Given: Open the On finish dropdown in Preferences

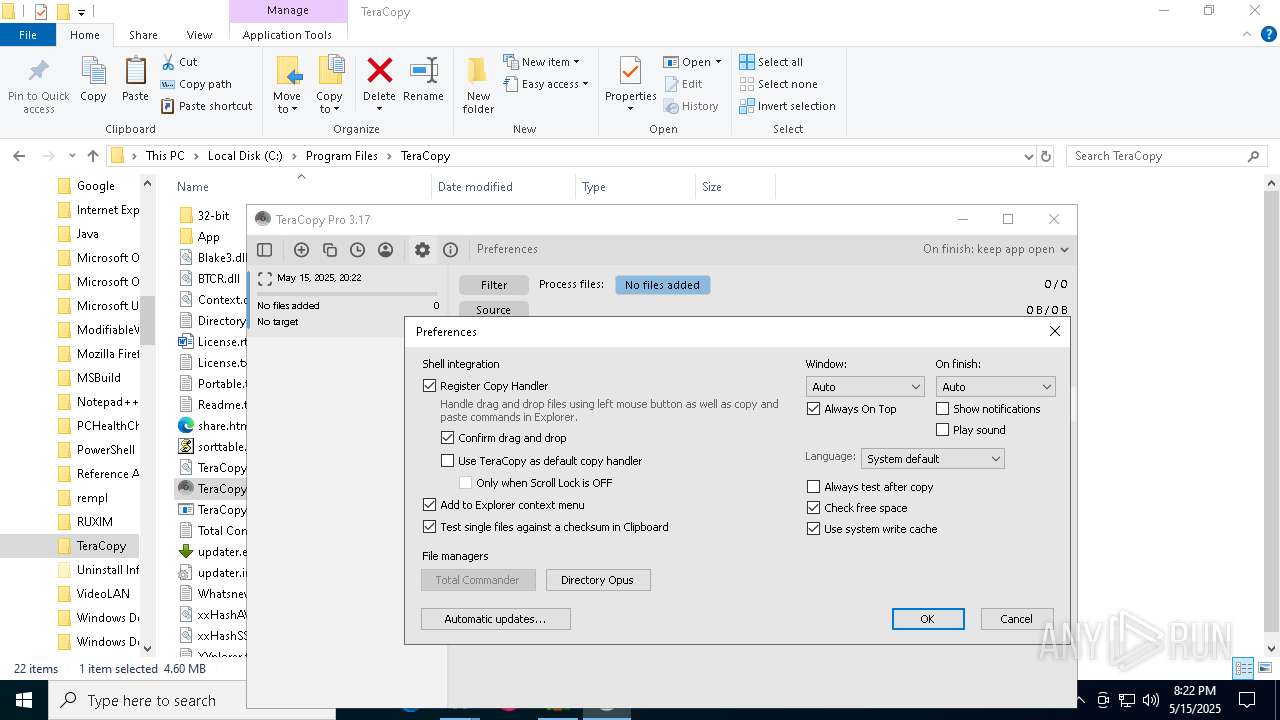Looking at the screenshot, I should (x=995, y=387).
